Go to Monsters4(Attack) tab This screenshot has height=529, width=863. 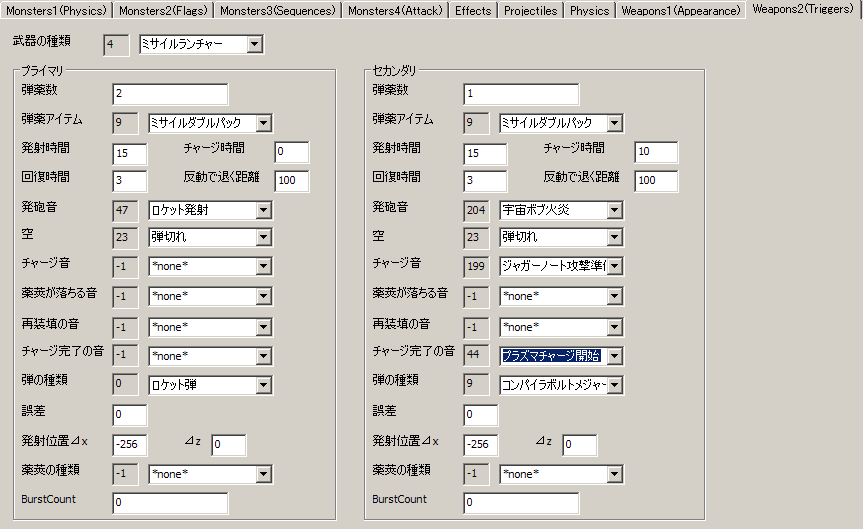(395, 10)
